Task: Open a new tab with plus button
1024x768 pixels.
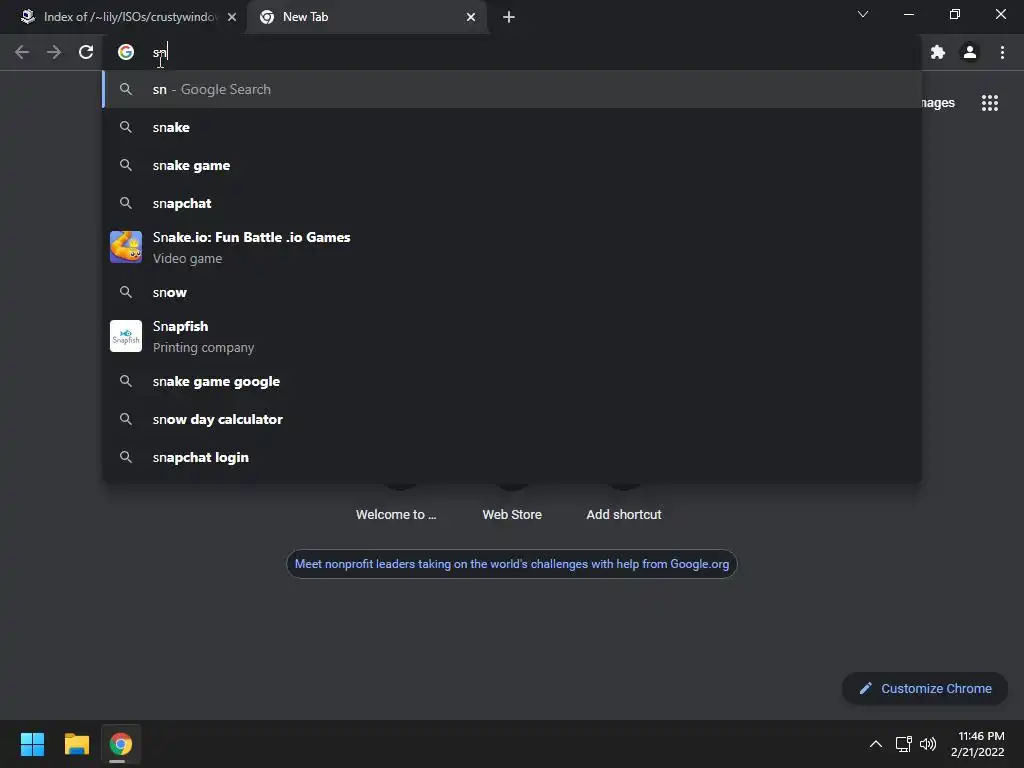Action: (509, 17)
